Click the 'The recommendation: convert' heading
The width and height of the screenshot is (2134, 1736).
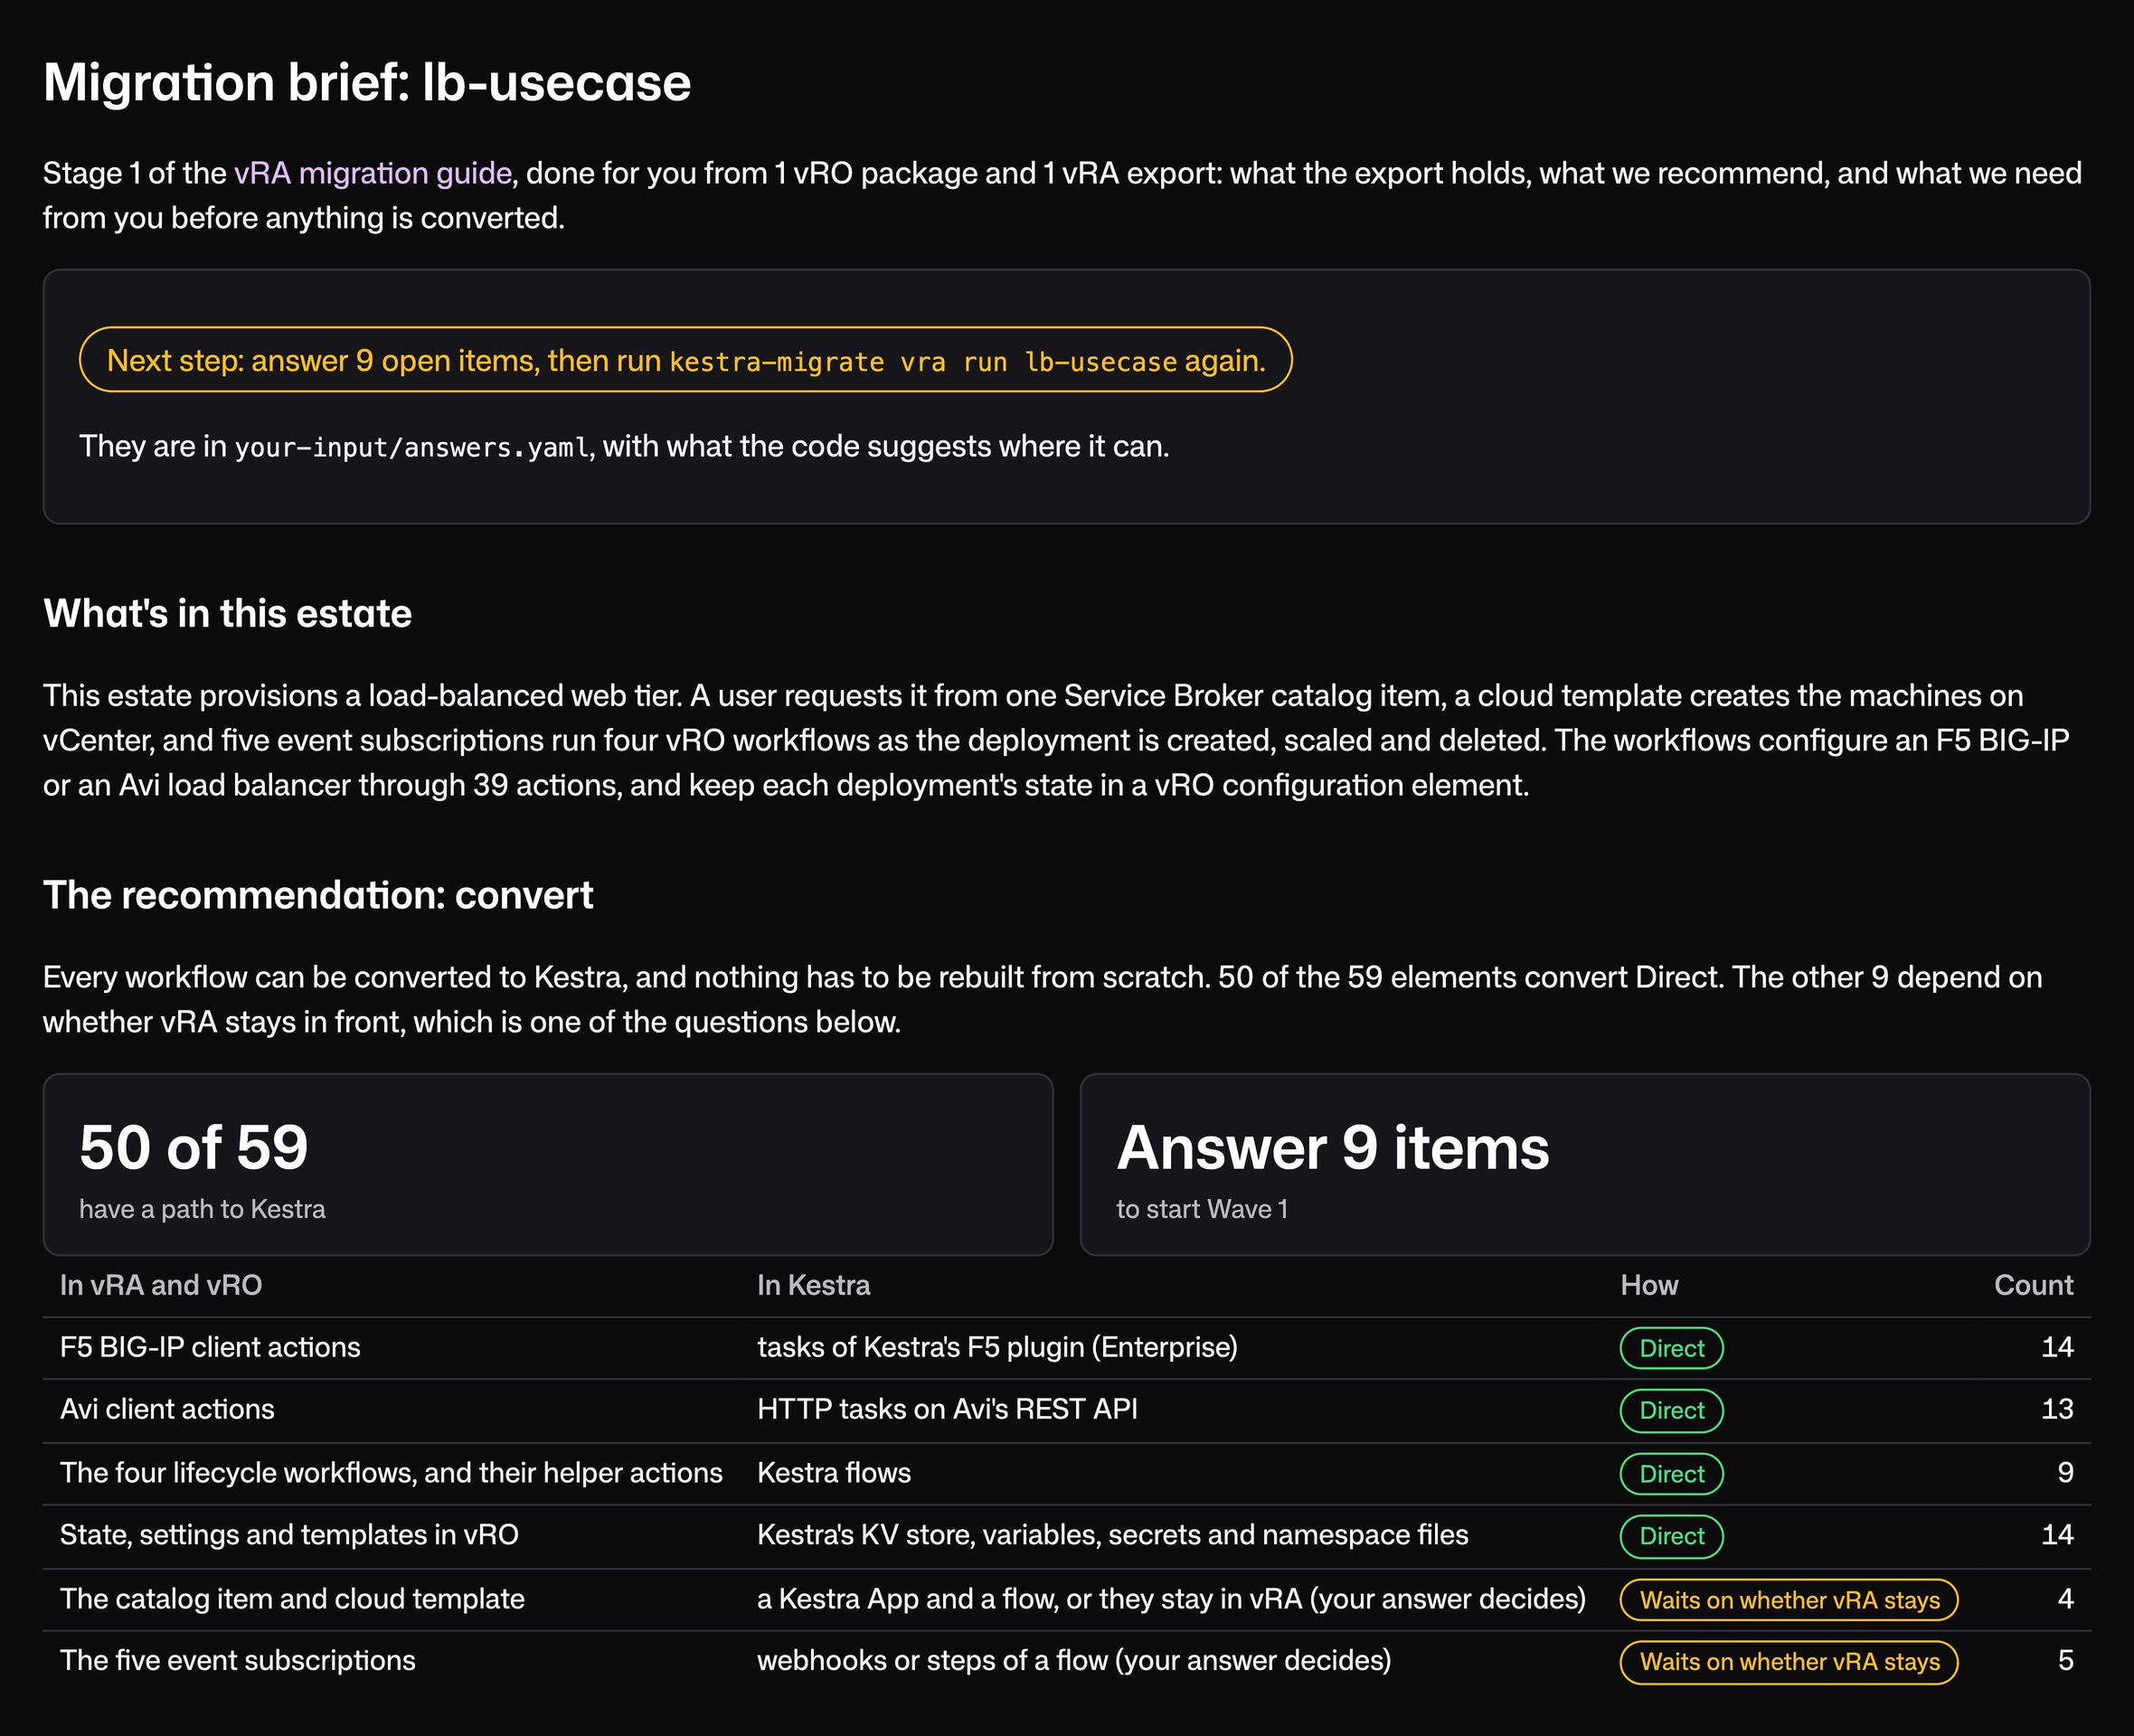(x=318, y=895)
